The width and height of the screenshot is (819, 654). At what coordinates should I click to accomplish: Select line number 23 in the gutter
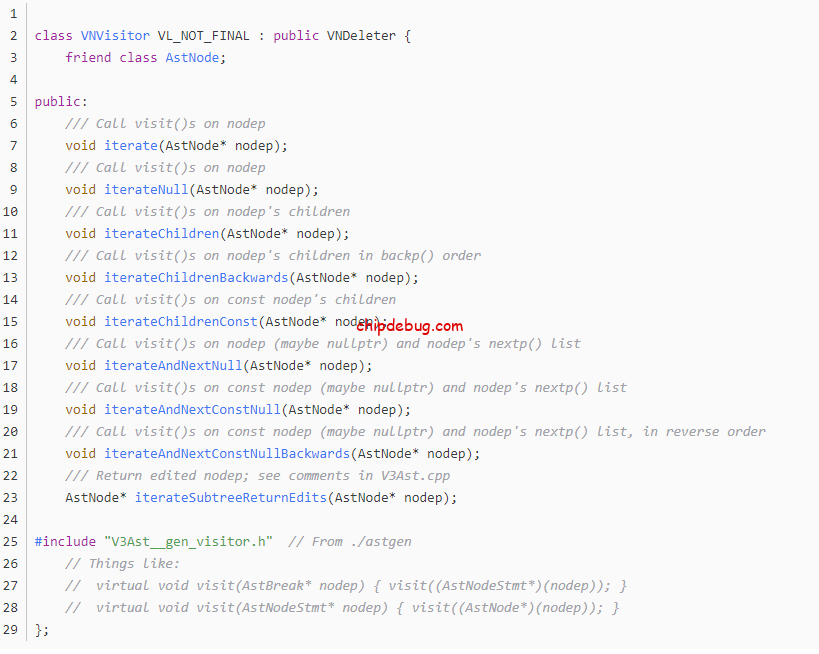click(x=10, y=497)
